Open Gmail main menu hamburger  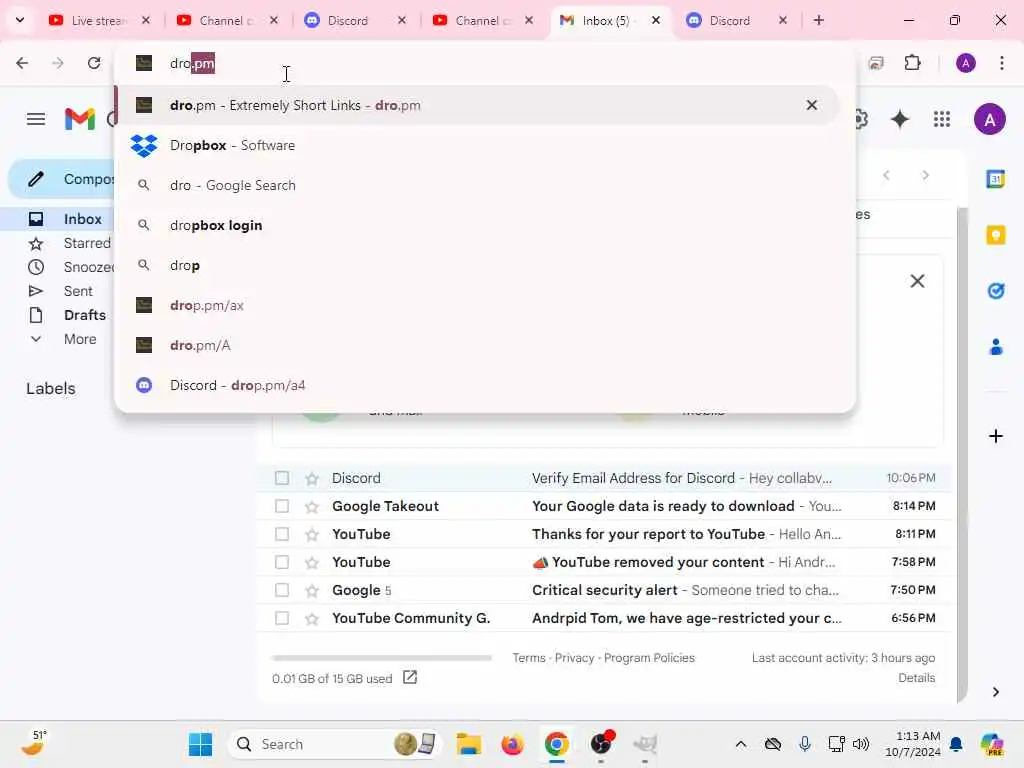point(36,119)
